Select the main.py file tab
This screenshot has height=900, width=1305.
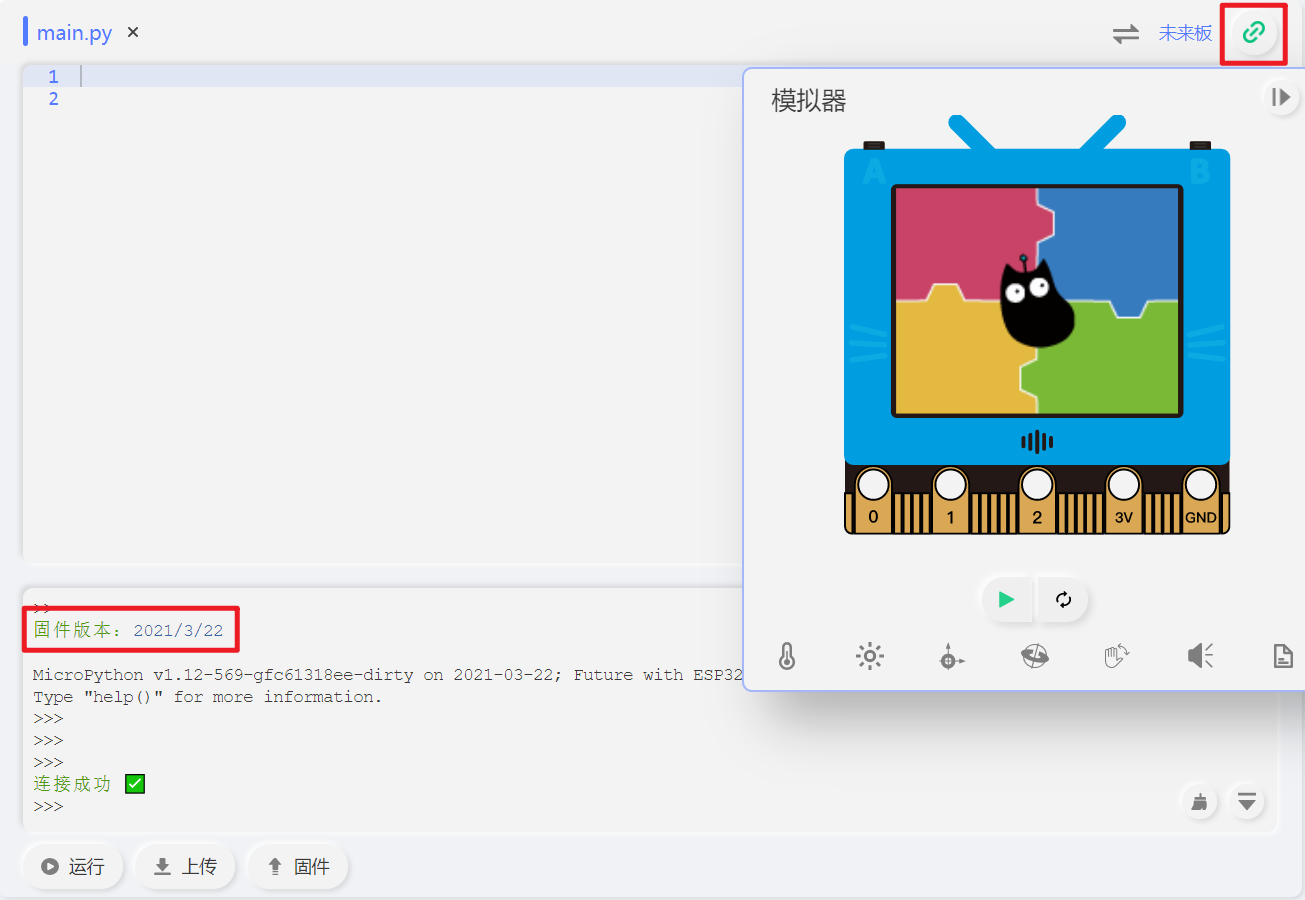click(x=75, y=33)
